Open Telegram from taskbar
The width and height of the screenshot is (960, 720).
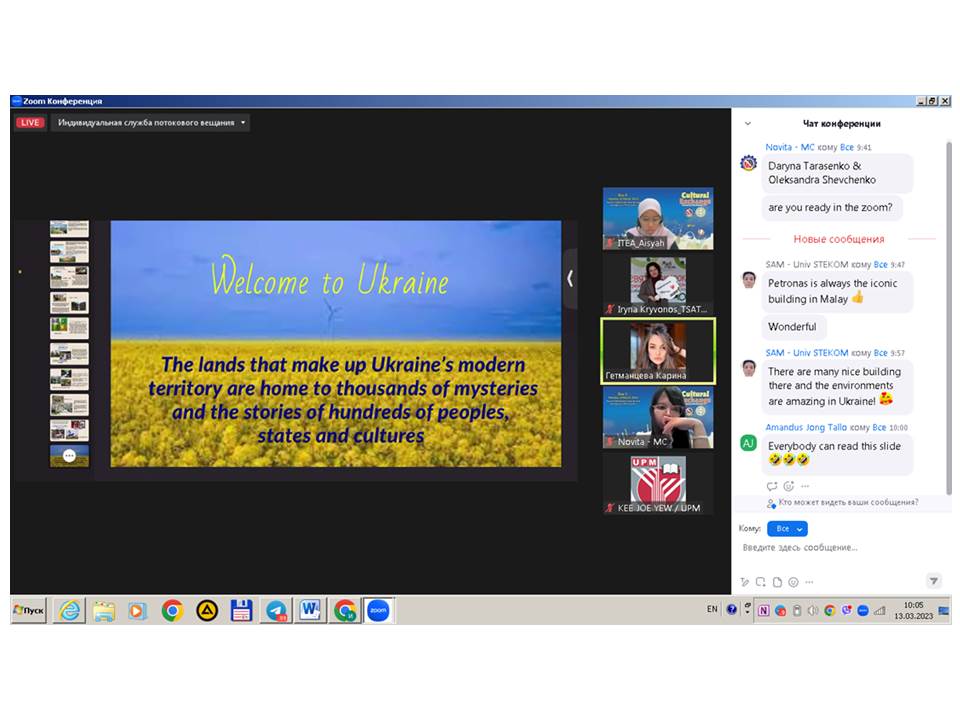276,610
